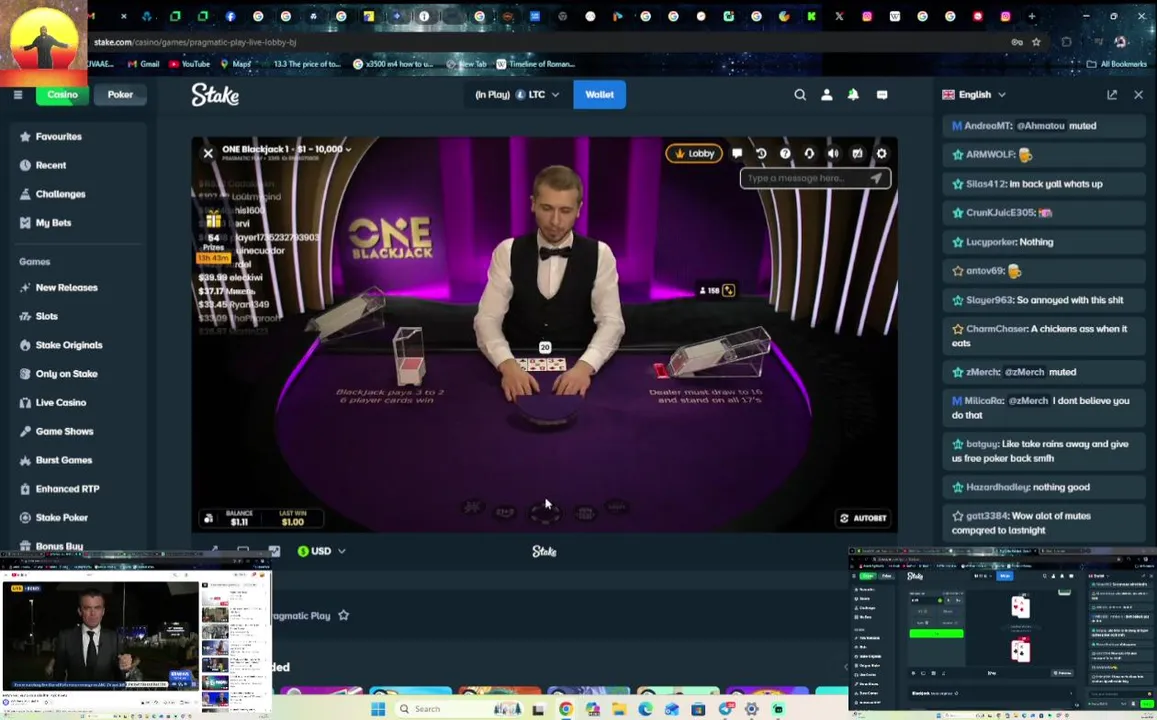Screen dimensions: 1157x720
Task: Select Slots in the sidebar
Action: pyautogui.click(x=46, y=316)
